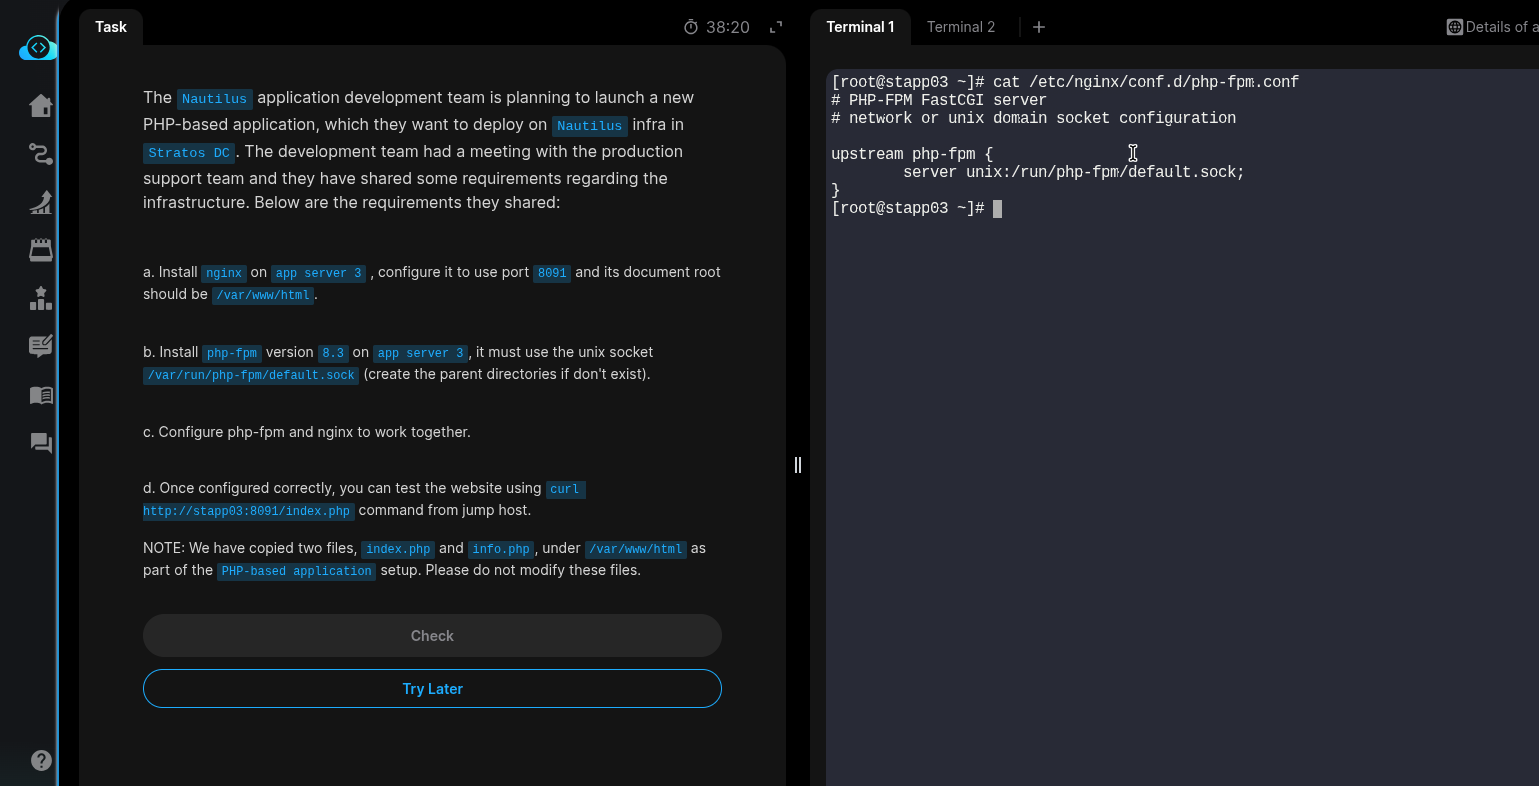This screenshot has width=1539, height=786.
Task: Click the Stratos DC code tag
Action: [189, 152]
